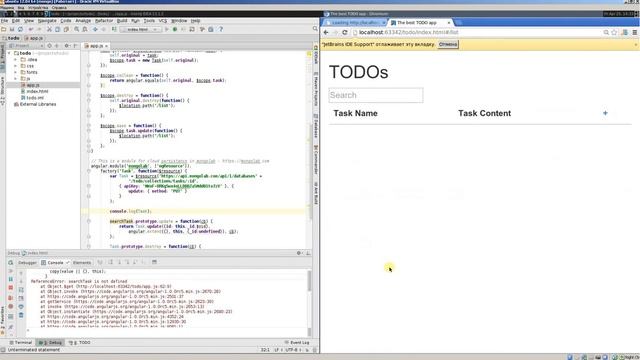Open the Navigate menu
640x360 pixels.
[47, 21]
